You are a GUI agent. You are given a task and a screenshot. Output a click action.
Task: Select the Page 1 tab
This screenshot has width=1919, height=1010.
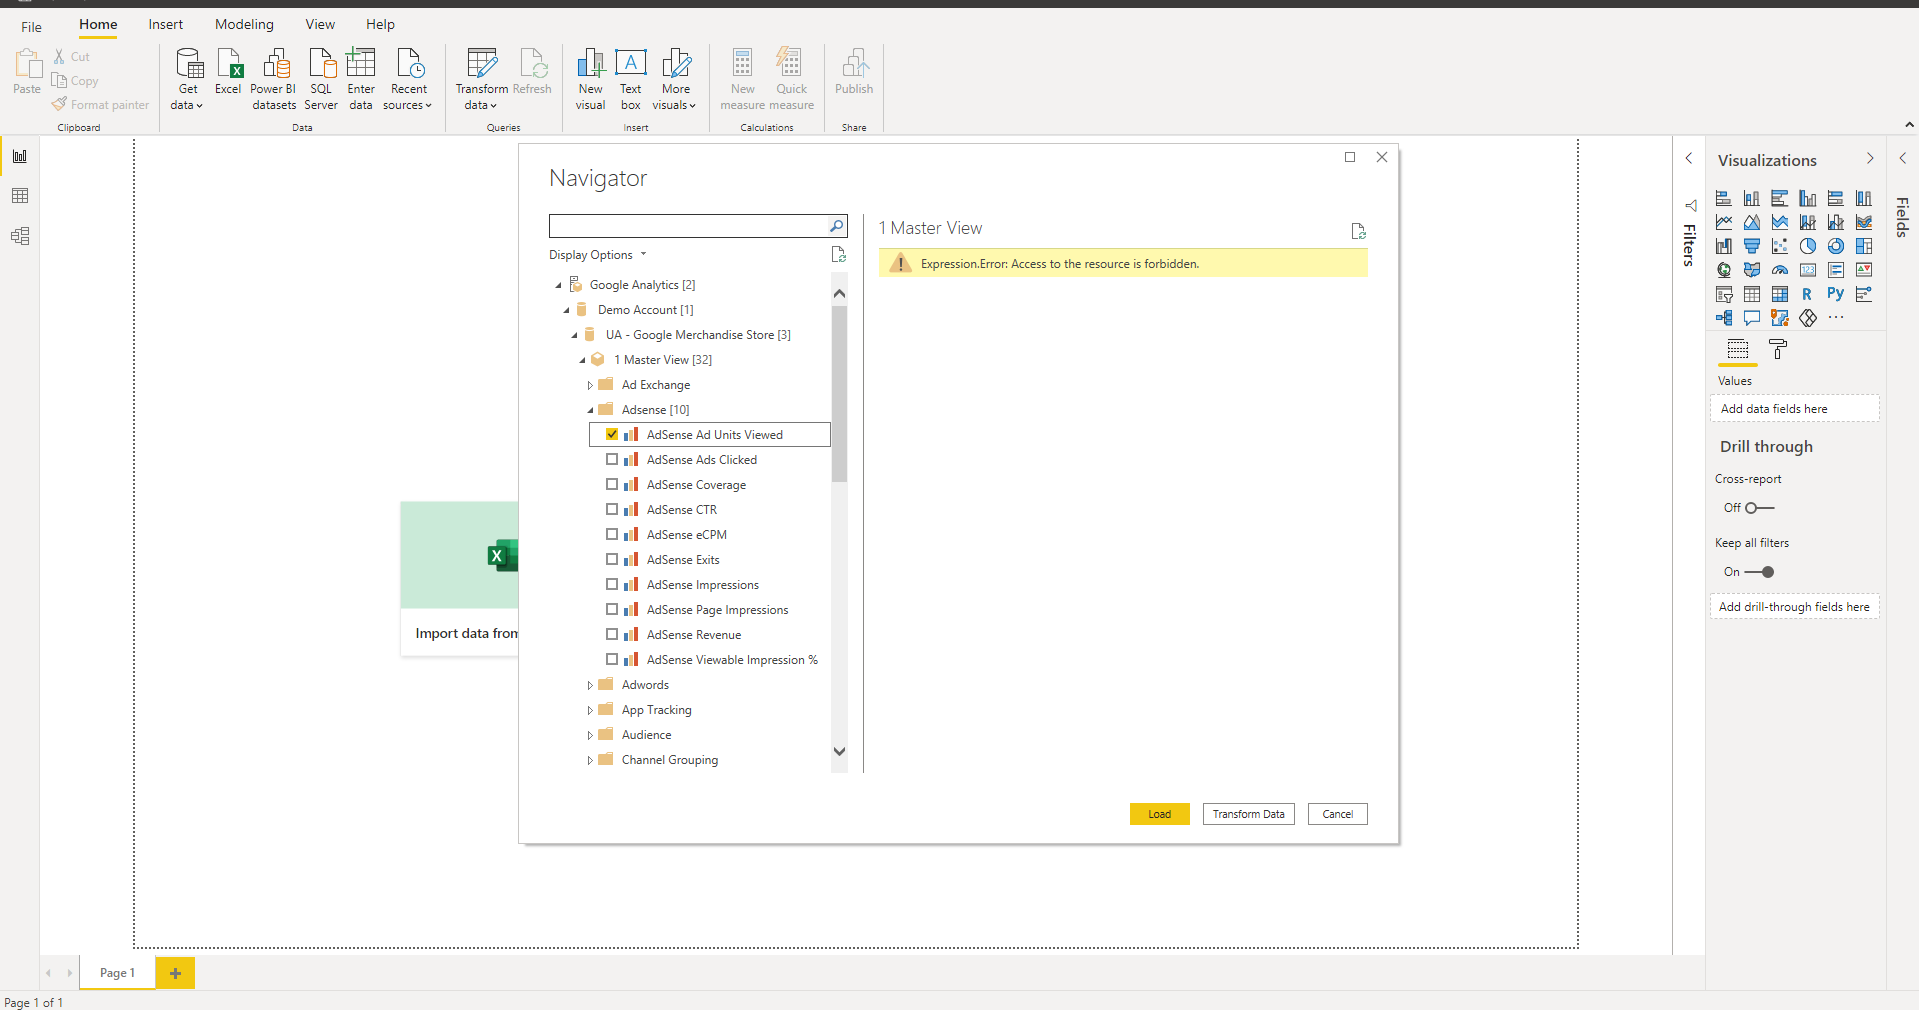(x=117, y=973)
